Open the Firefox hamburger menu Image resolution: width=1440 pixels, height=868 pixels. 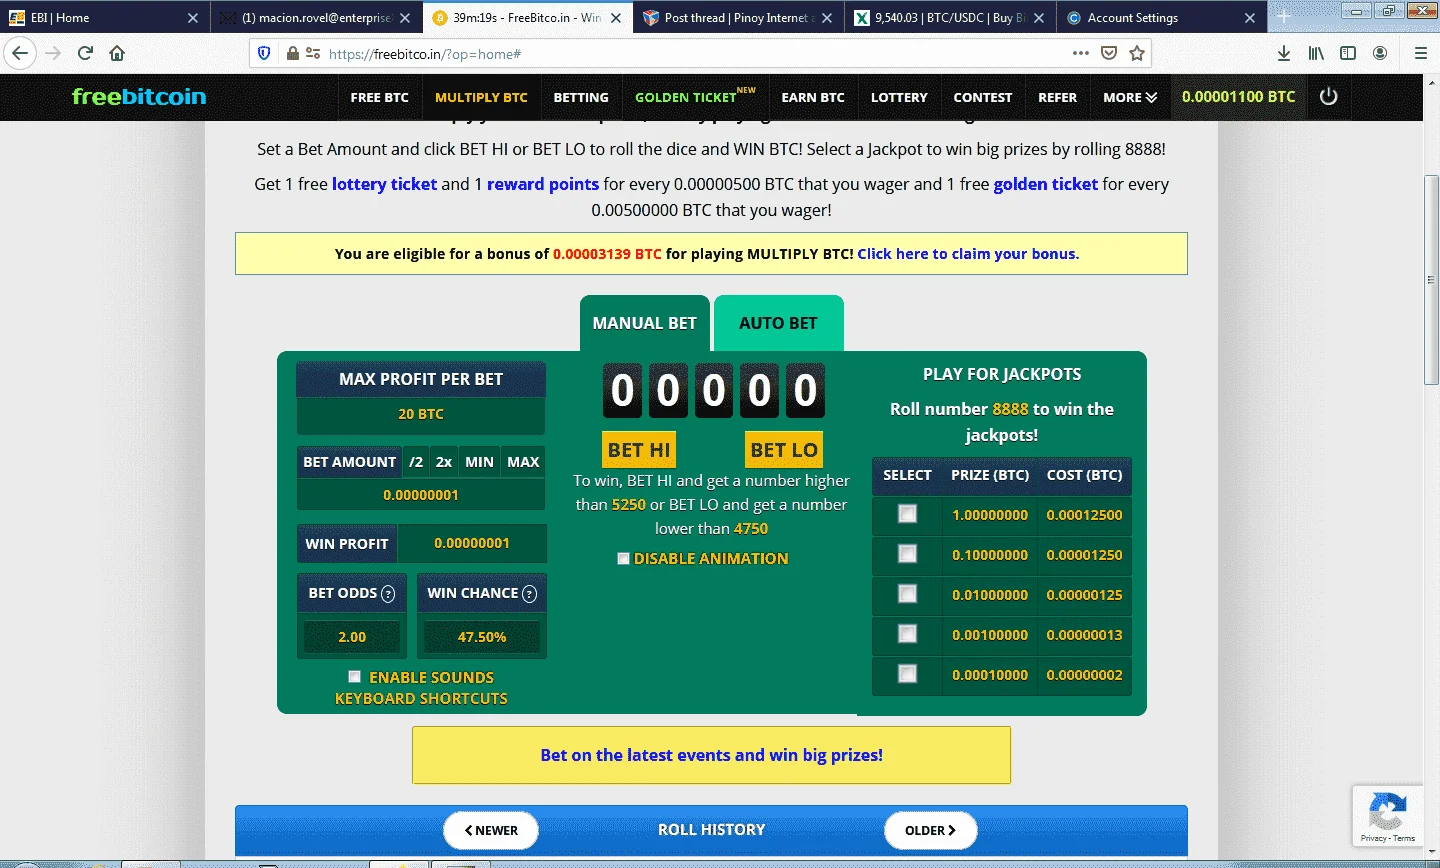pyautogui.click(x=1420, y=53)
